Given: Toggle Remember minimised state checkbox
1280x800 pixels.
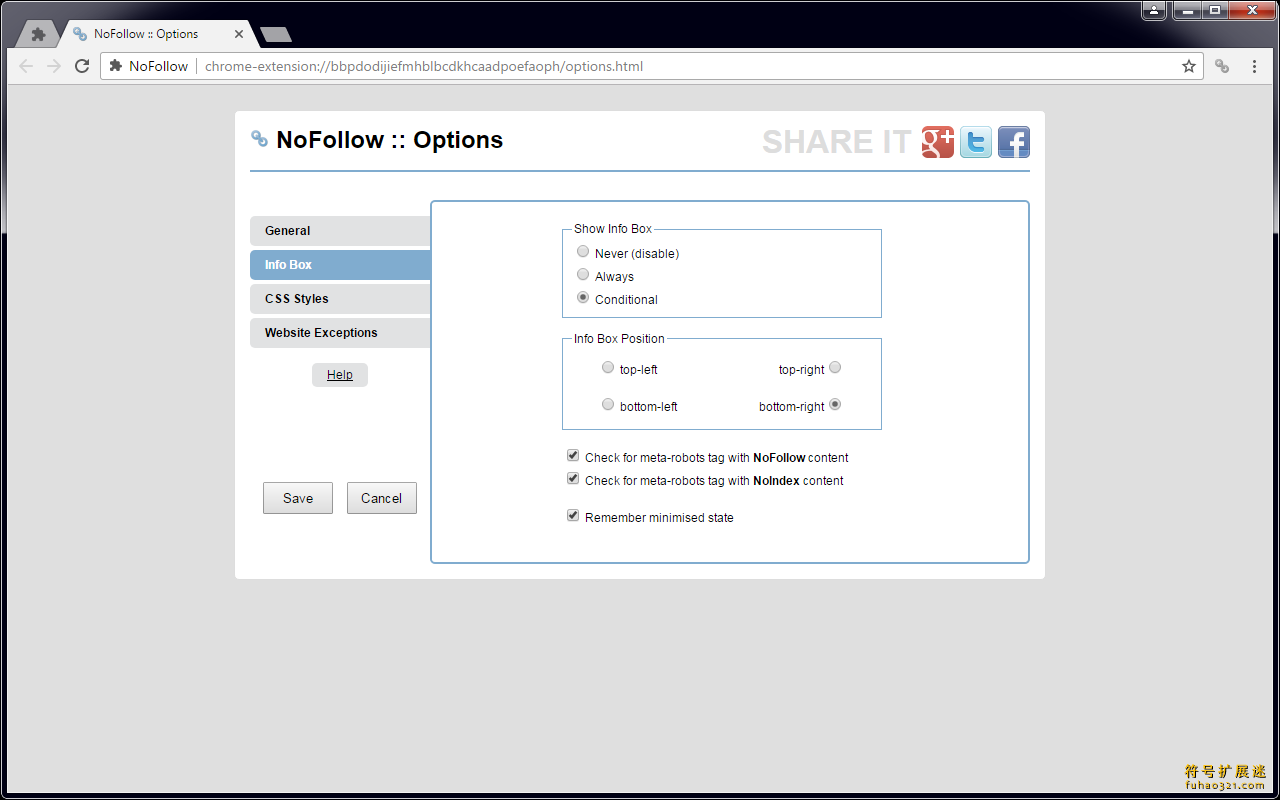Looking at the screenshot, I should tap(573, 516).
